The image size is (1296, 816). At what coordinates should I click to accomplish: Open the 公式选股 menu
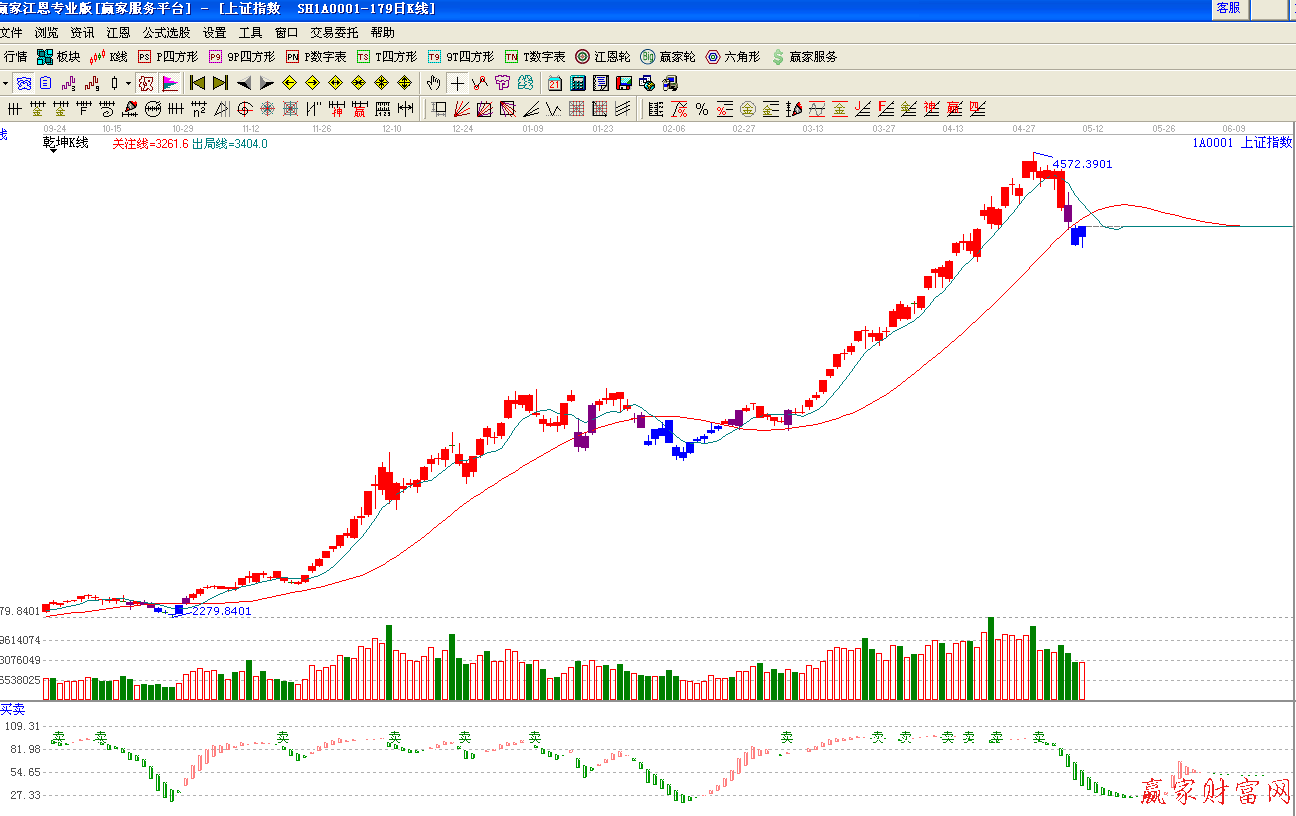[x=166, y=33]
